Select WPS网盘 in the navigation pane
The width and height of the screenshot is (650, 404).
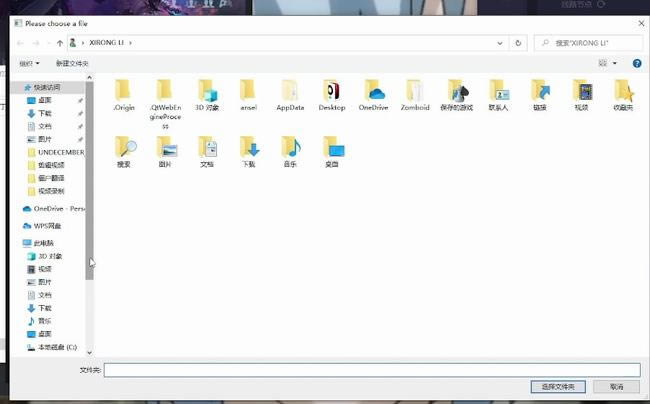click(47, 225)
